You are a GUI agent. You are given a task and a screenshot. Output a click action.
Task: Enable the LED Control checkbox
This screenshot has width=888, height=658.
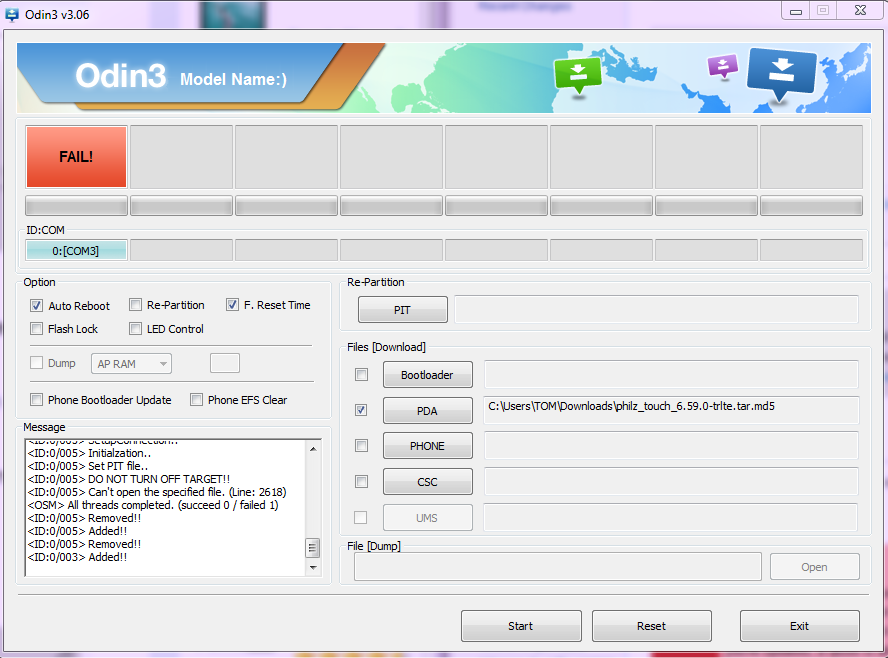click(x=135, y=329)
